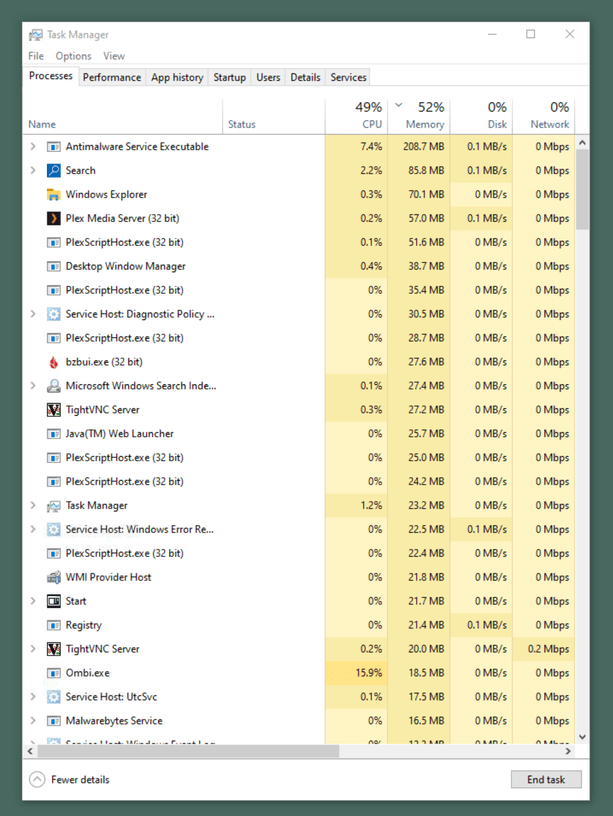
Task: Expand the Service Host: UtcSvc entry
Action: pos(33,697)
